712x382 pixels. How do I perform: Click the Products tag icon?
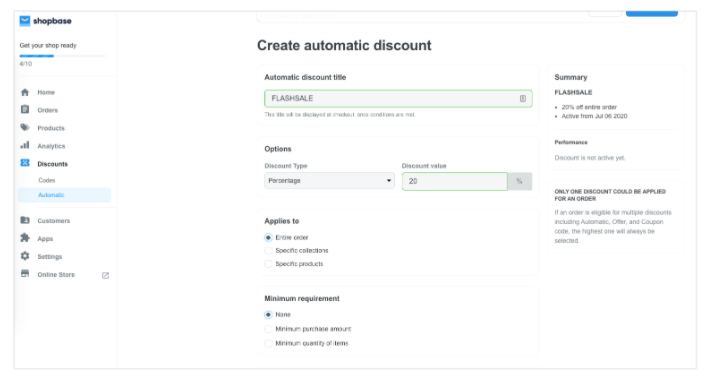(25, 128)
